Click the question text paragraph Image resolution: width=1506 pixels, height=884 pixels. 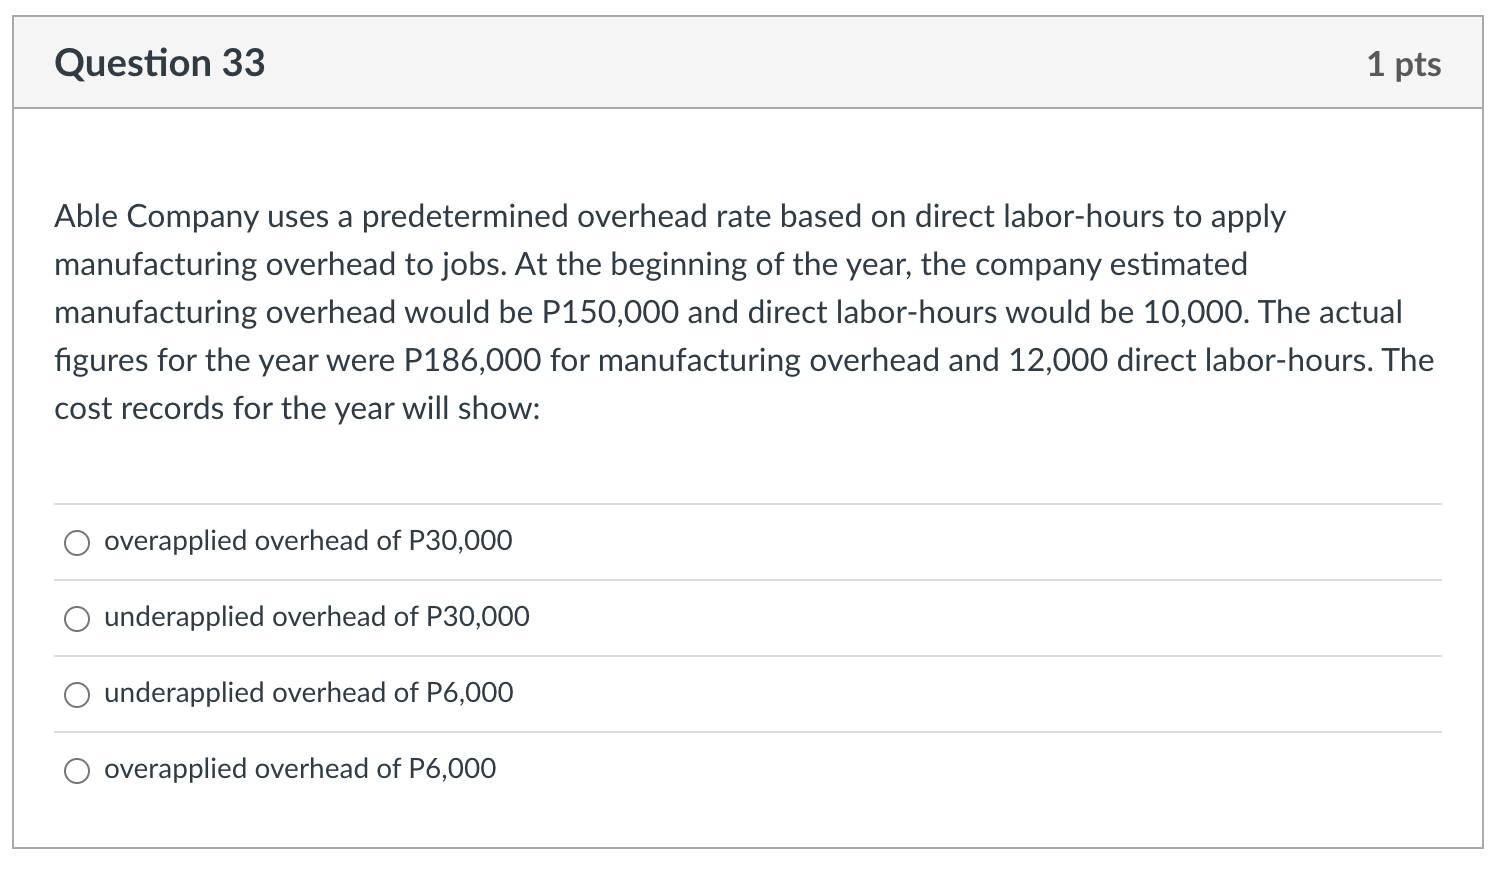coord(745,311)
